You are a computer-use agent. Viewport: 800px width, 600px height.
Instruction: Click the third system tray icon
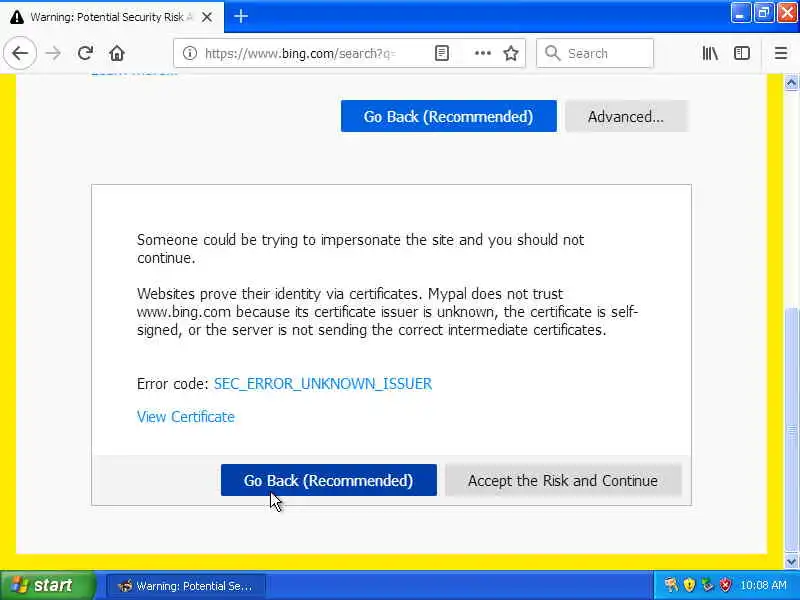click(x=707, y=585)
